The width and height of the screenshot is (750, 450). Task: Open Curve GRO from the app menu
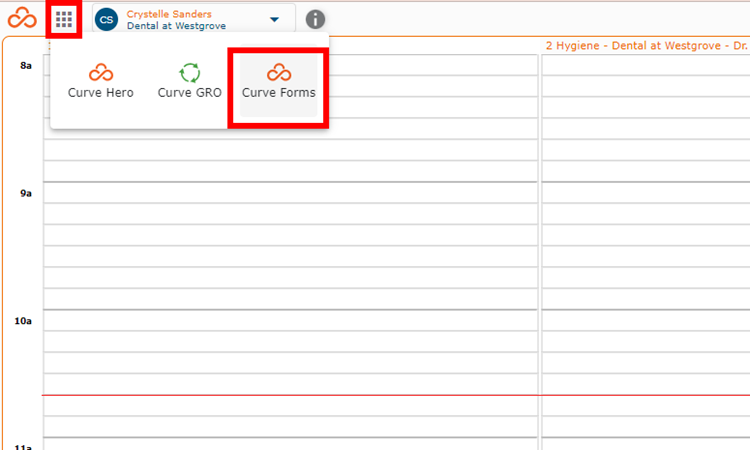coord(189,81)
